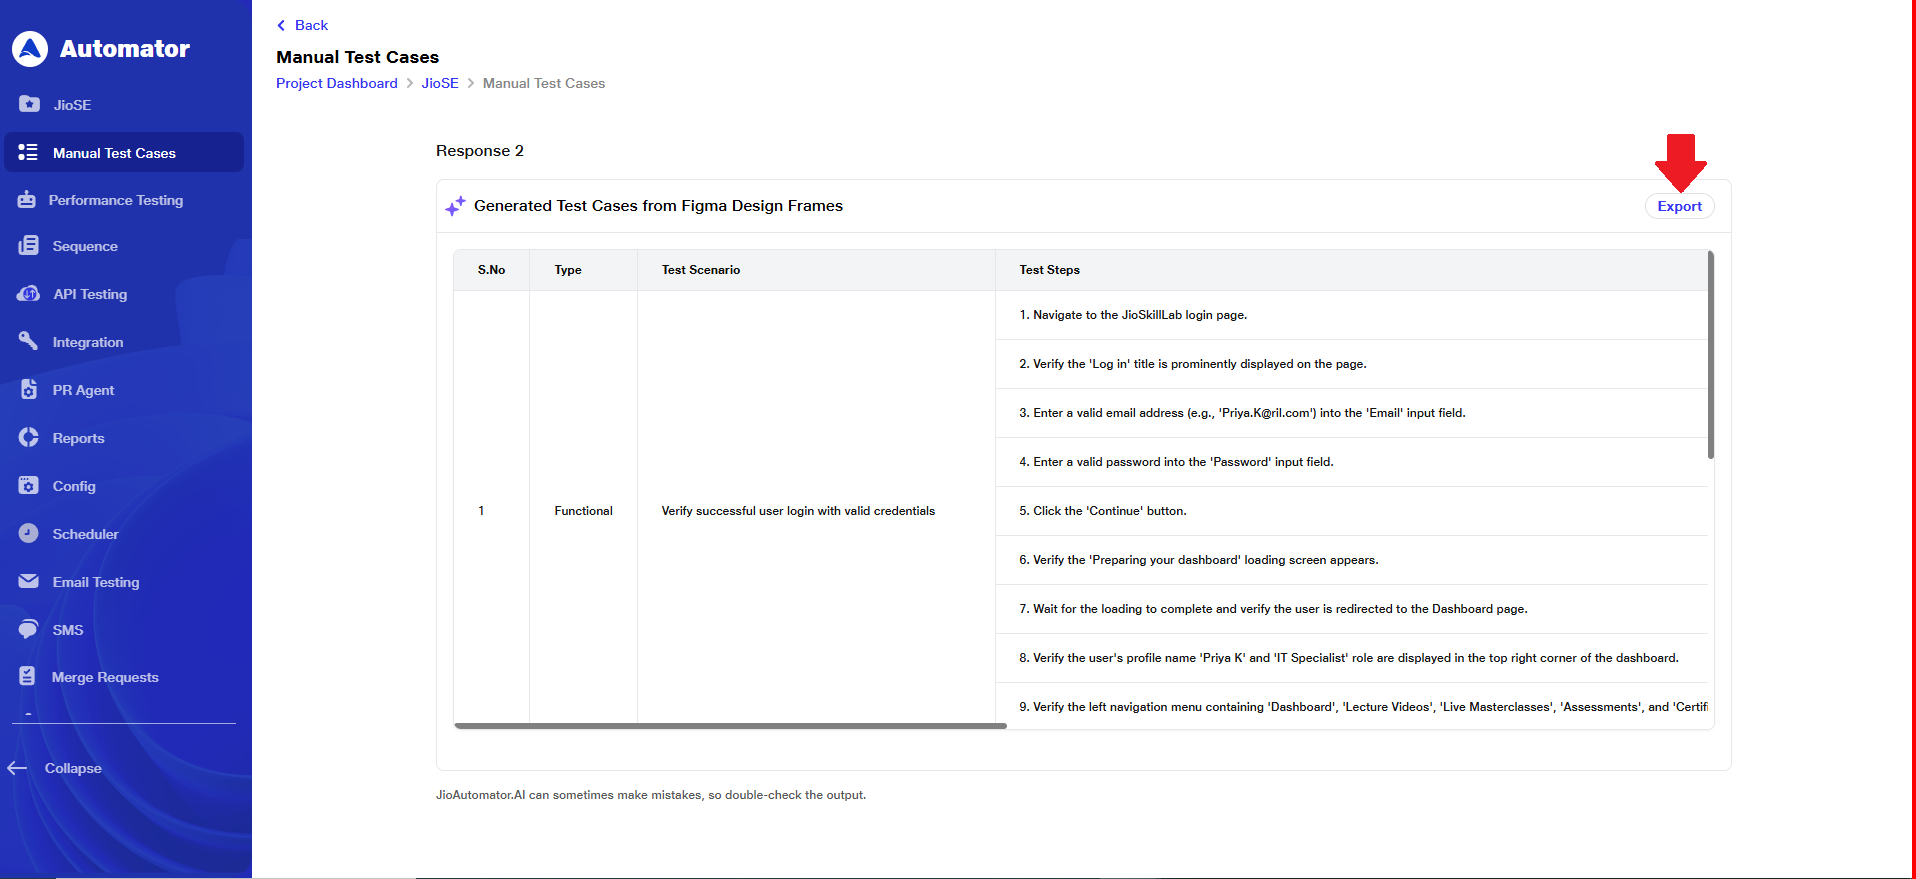Open the Config menu item
Viewport: 1916px width, 879px height.
point(74,486)
